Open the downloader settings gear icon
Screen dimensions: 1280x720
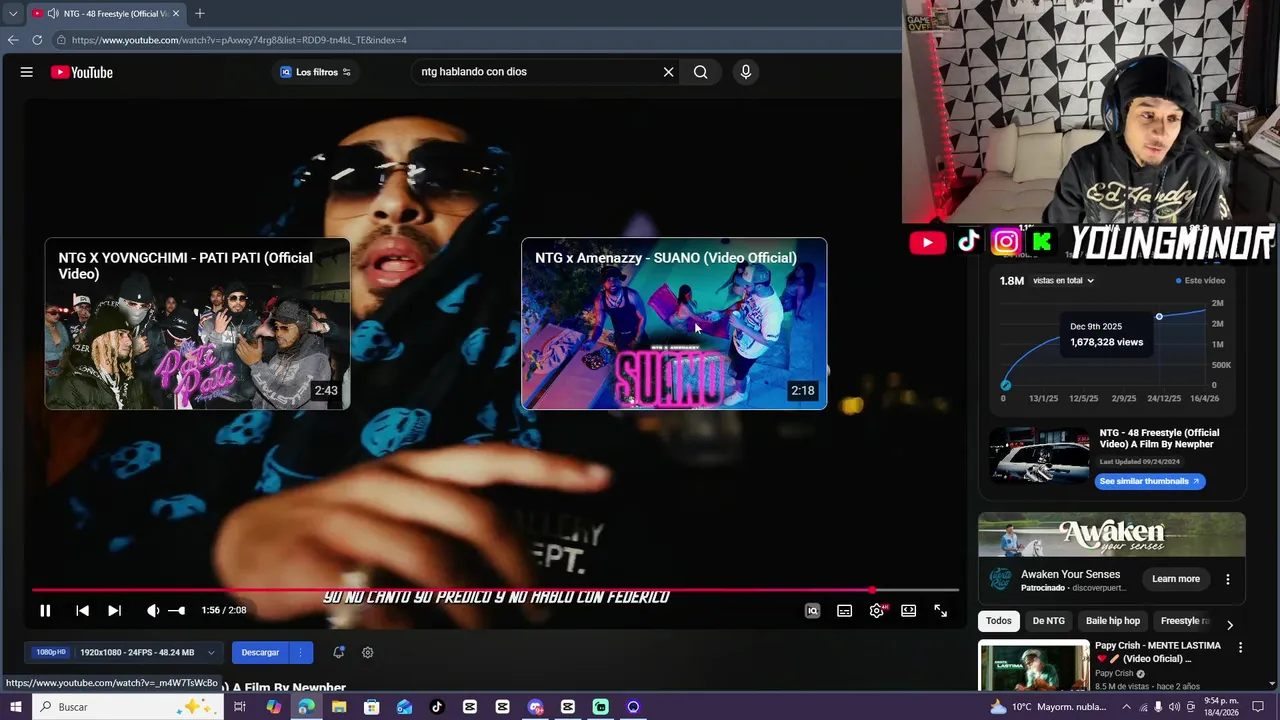coord(368,652)
